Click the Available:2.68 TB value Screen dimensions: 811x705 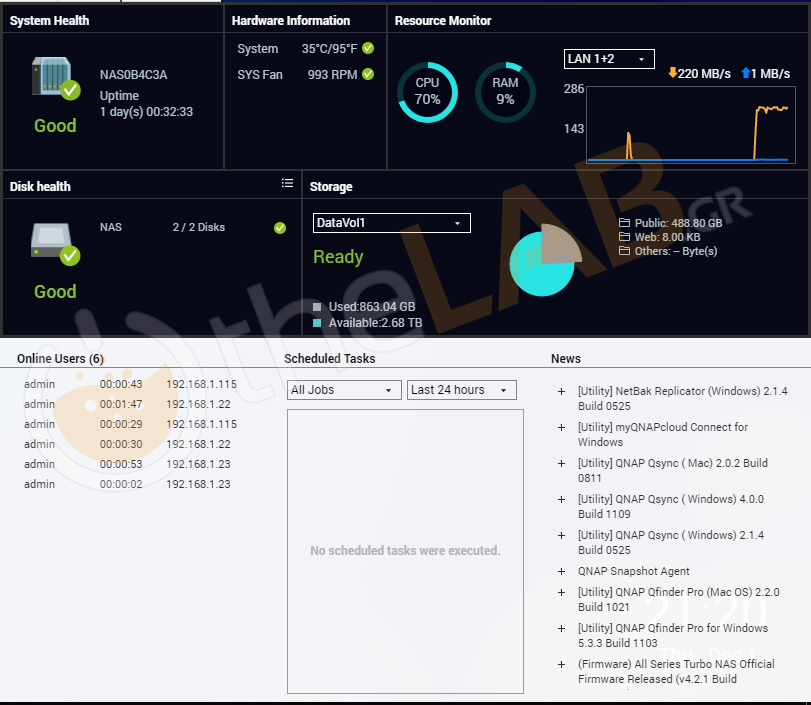[376, 323]
